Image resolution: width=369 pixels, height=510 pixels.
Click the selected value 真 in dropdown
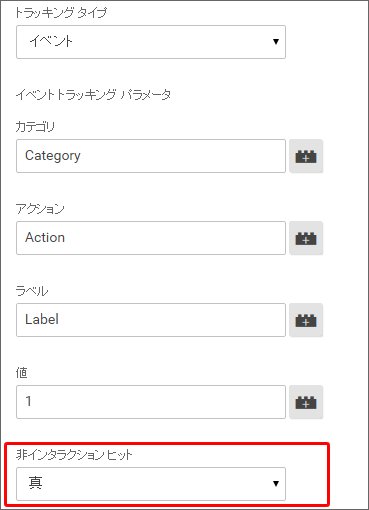coord(35,483)
